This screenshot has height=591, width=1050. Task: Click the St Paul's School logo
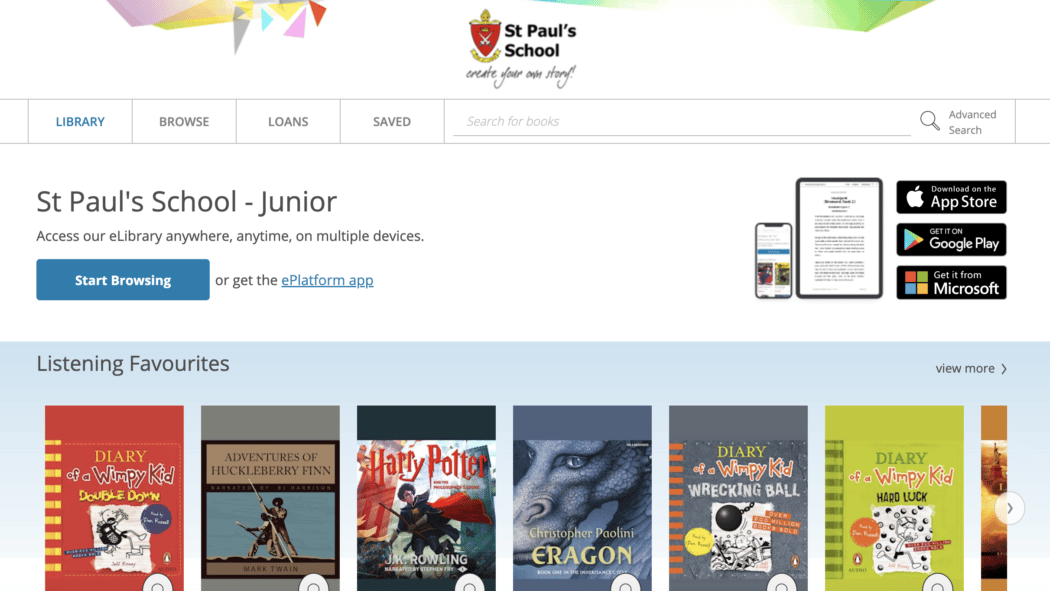coord(522,49)
